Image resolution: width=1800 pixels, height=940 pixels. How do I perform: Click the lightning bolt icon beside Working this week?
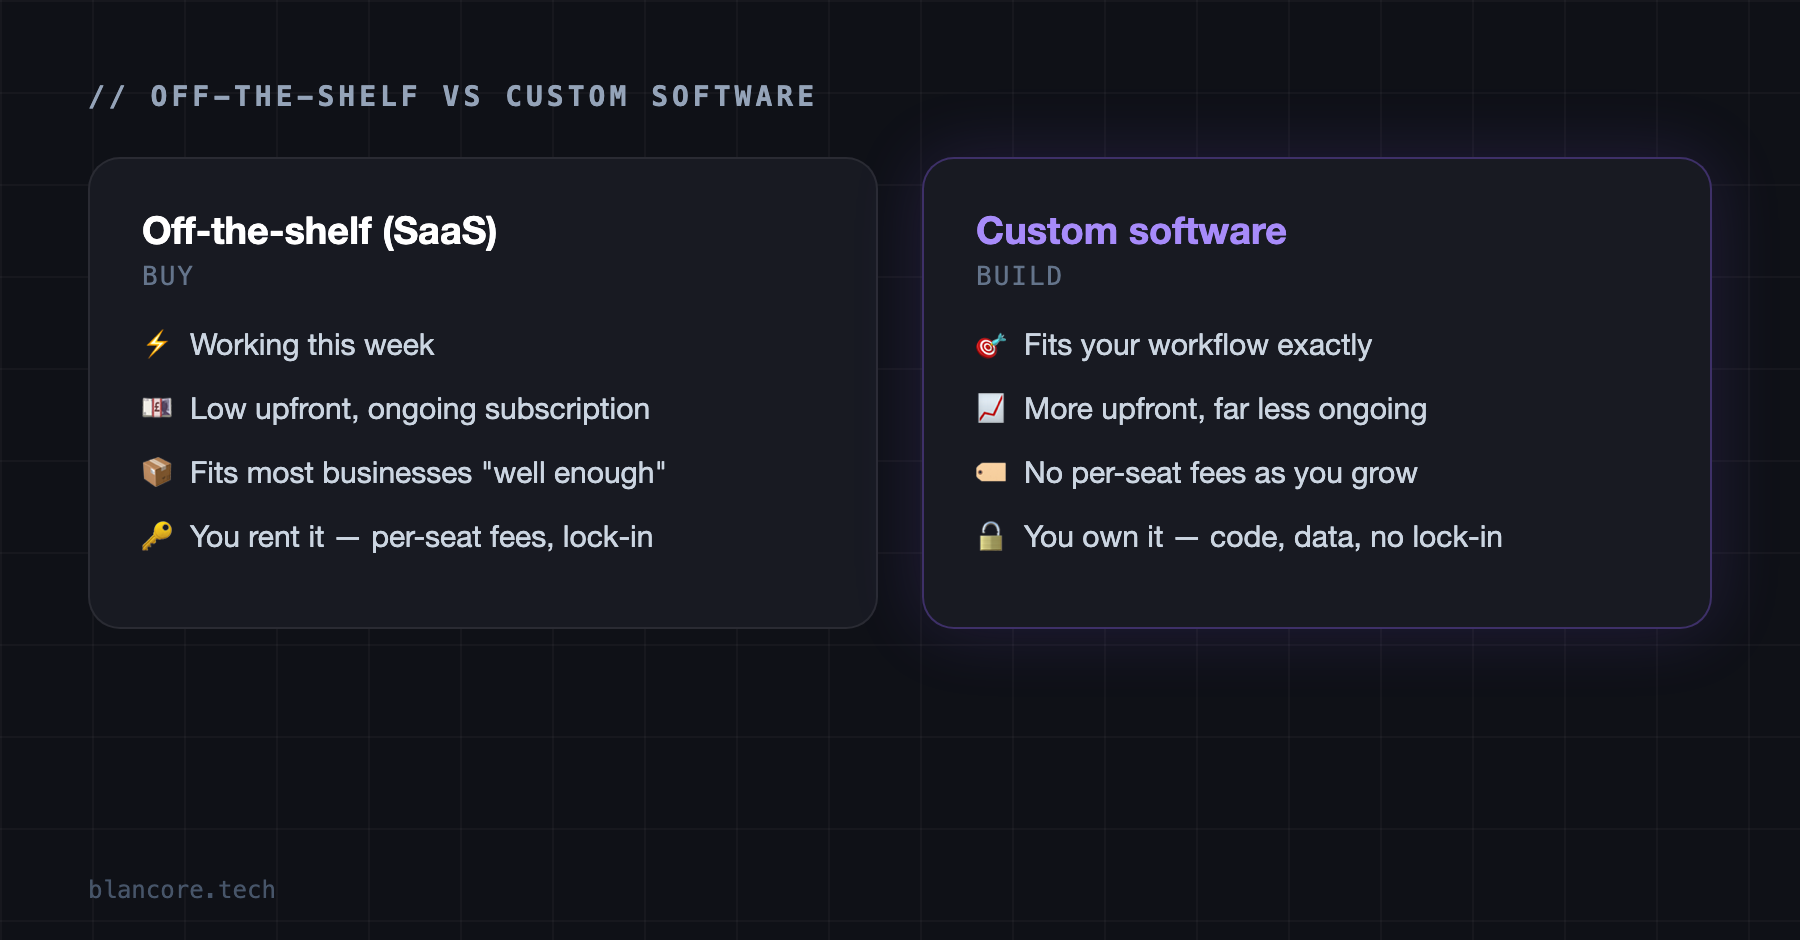(x=157, y=344)
